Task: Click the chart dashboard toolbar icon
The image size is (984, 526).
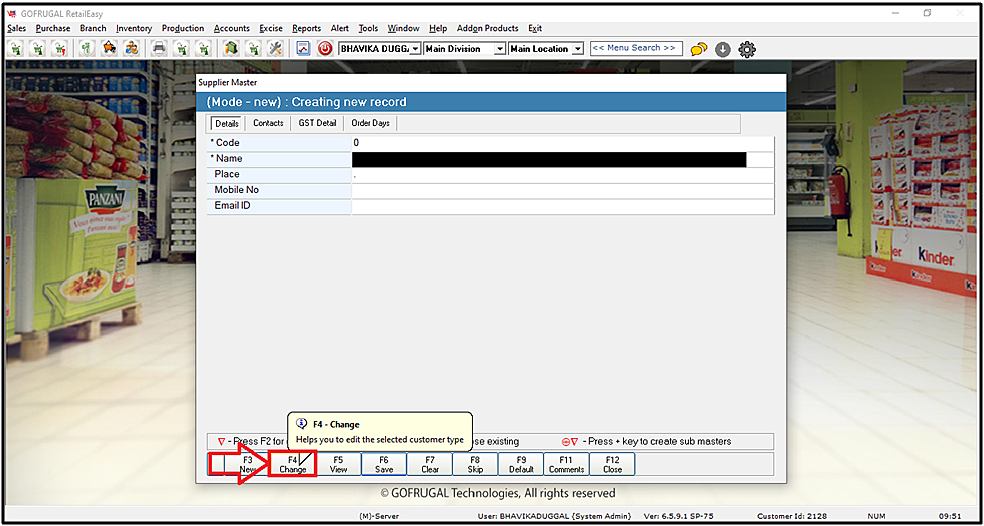Action: coord(304,48)
